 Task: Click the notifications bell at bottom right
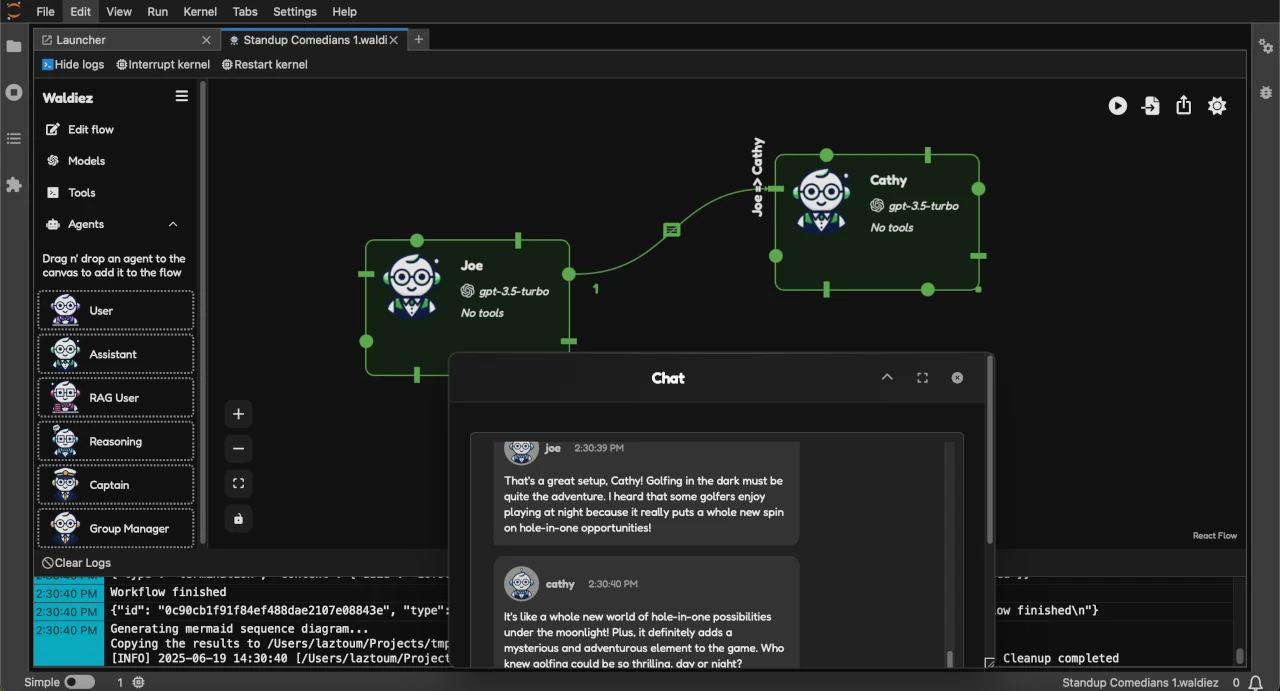tap(1257, 682)
